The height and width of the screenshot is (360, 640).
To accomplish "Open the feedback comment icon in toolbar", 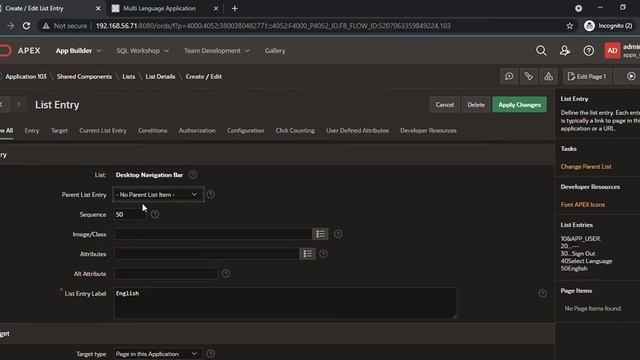I will coord(509,76).
